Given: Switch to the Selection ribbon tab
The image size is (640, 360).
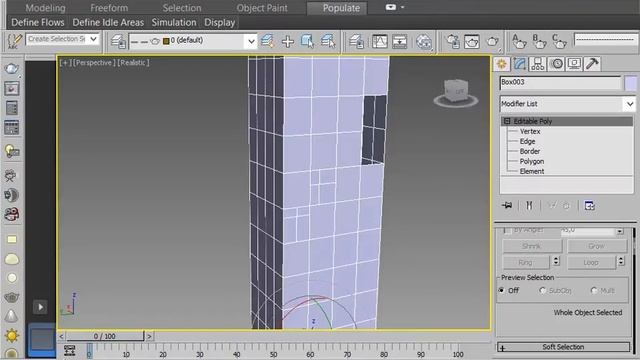Looking at the screenshot, I should [x=182, y=8].
